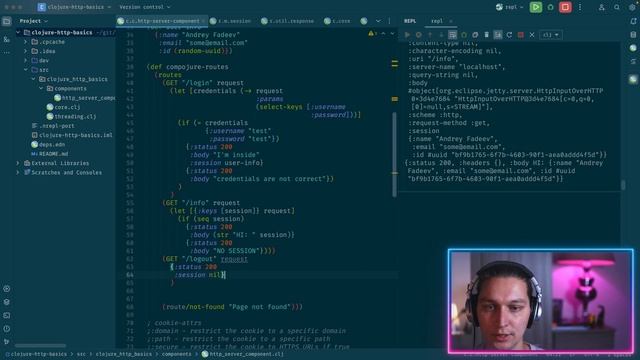Viewport: 640px width, 360px height.
Task: Click the REPL execute current statement play icon
Action: pyautogui.click(x=407, y=35)
